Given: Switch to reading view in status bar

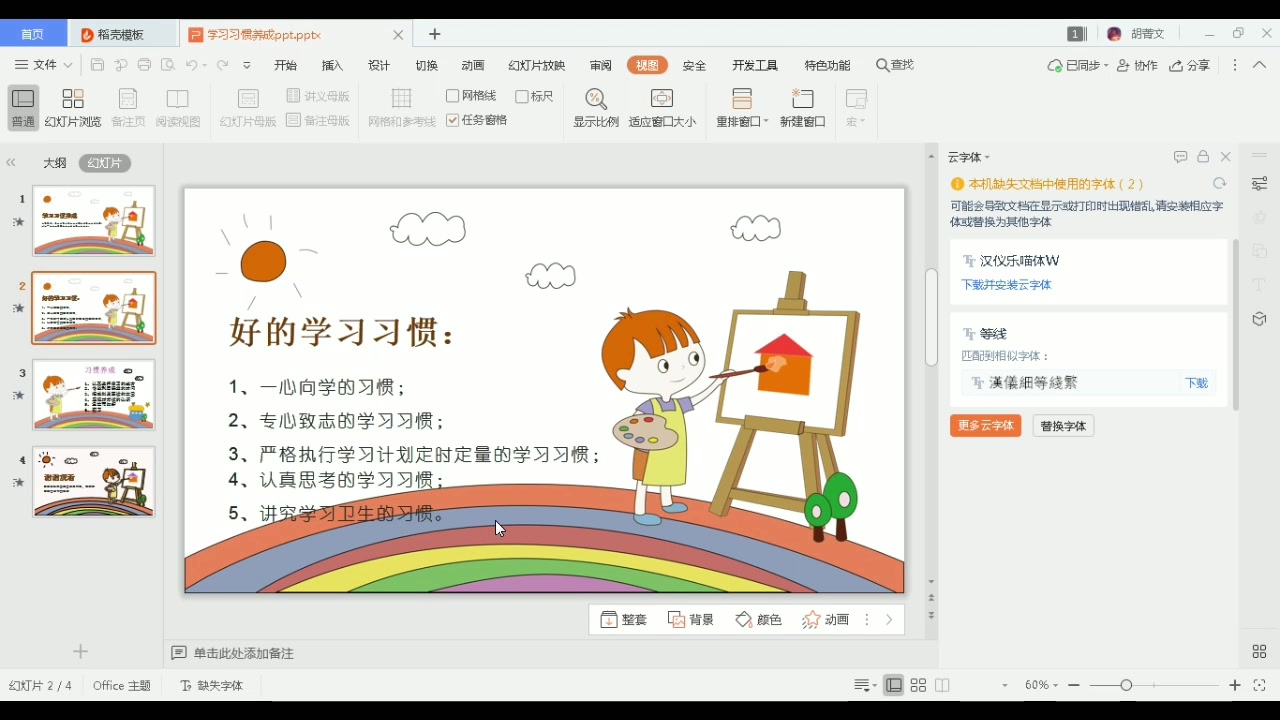Looking at the screenshot, I should (942, 685).
